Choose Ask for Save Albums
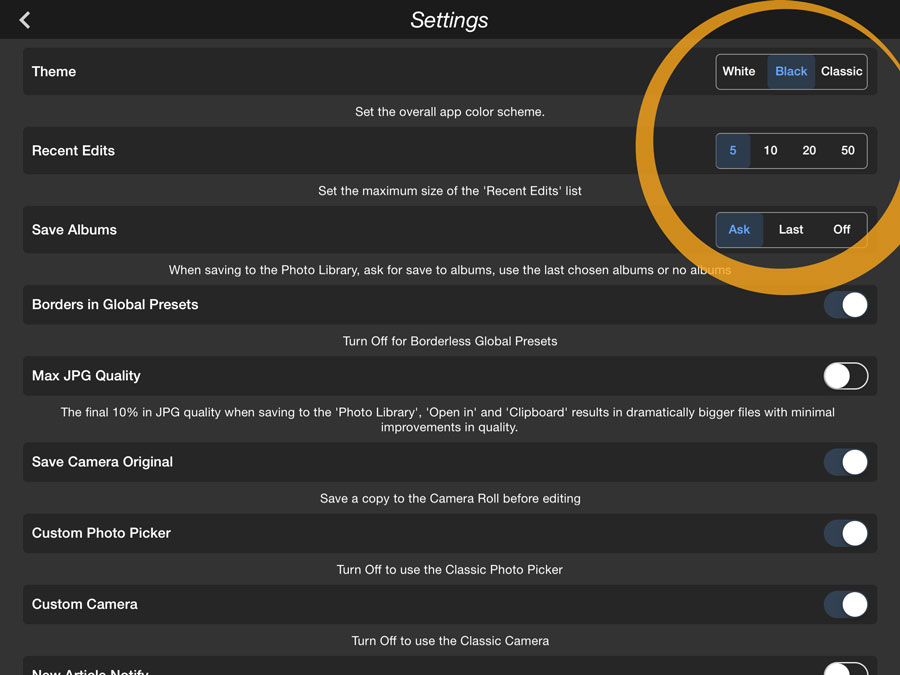Screen dimensions: 900x675 tap(739, 230)
